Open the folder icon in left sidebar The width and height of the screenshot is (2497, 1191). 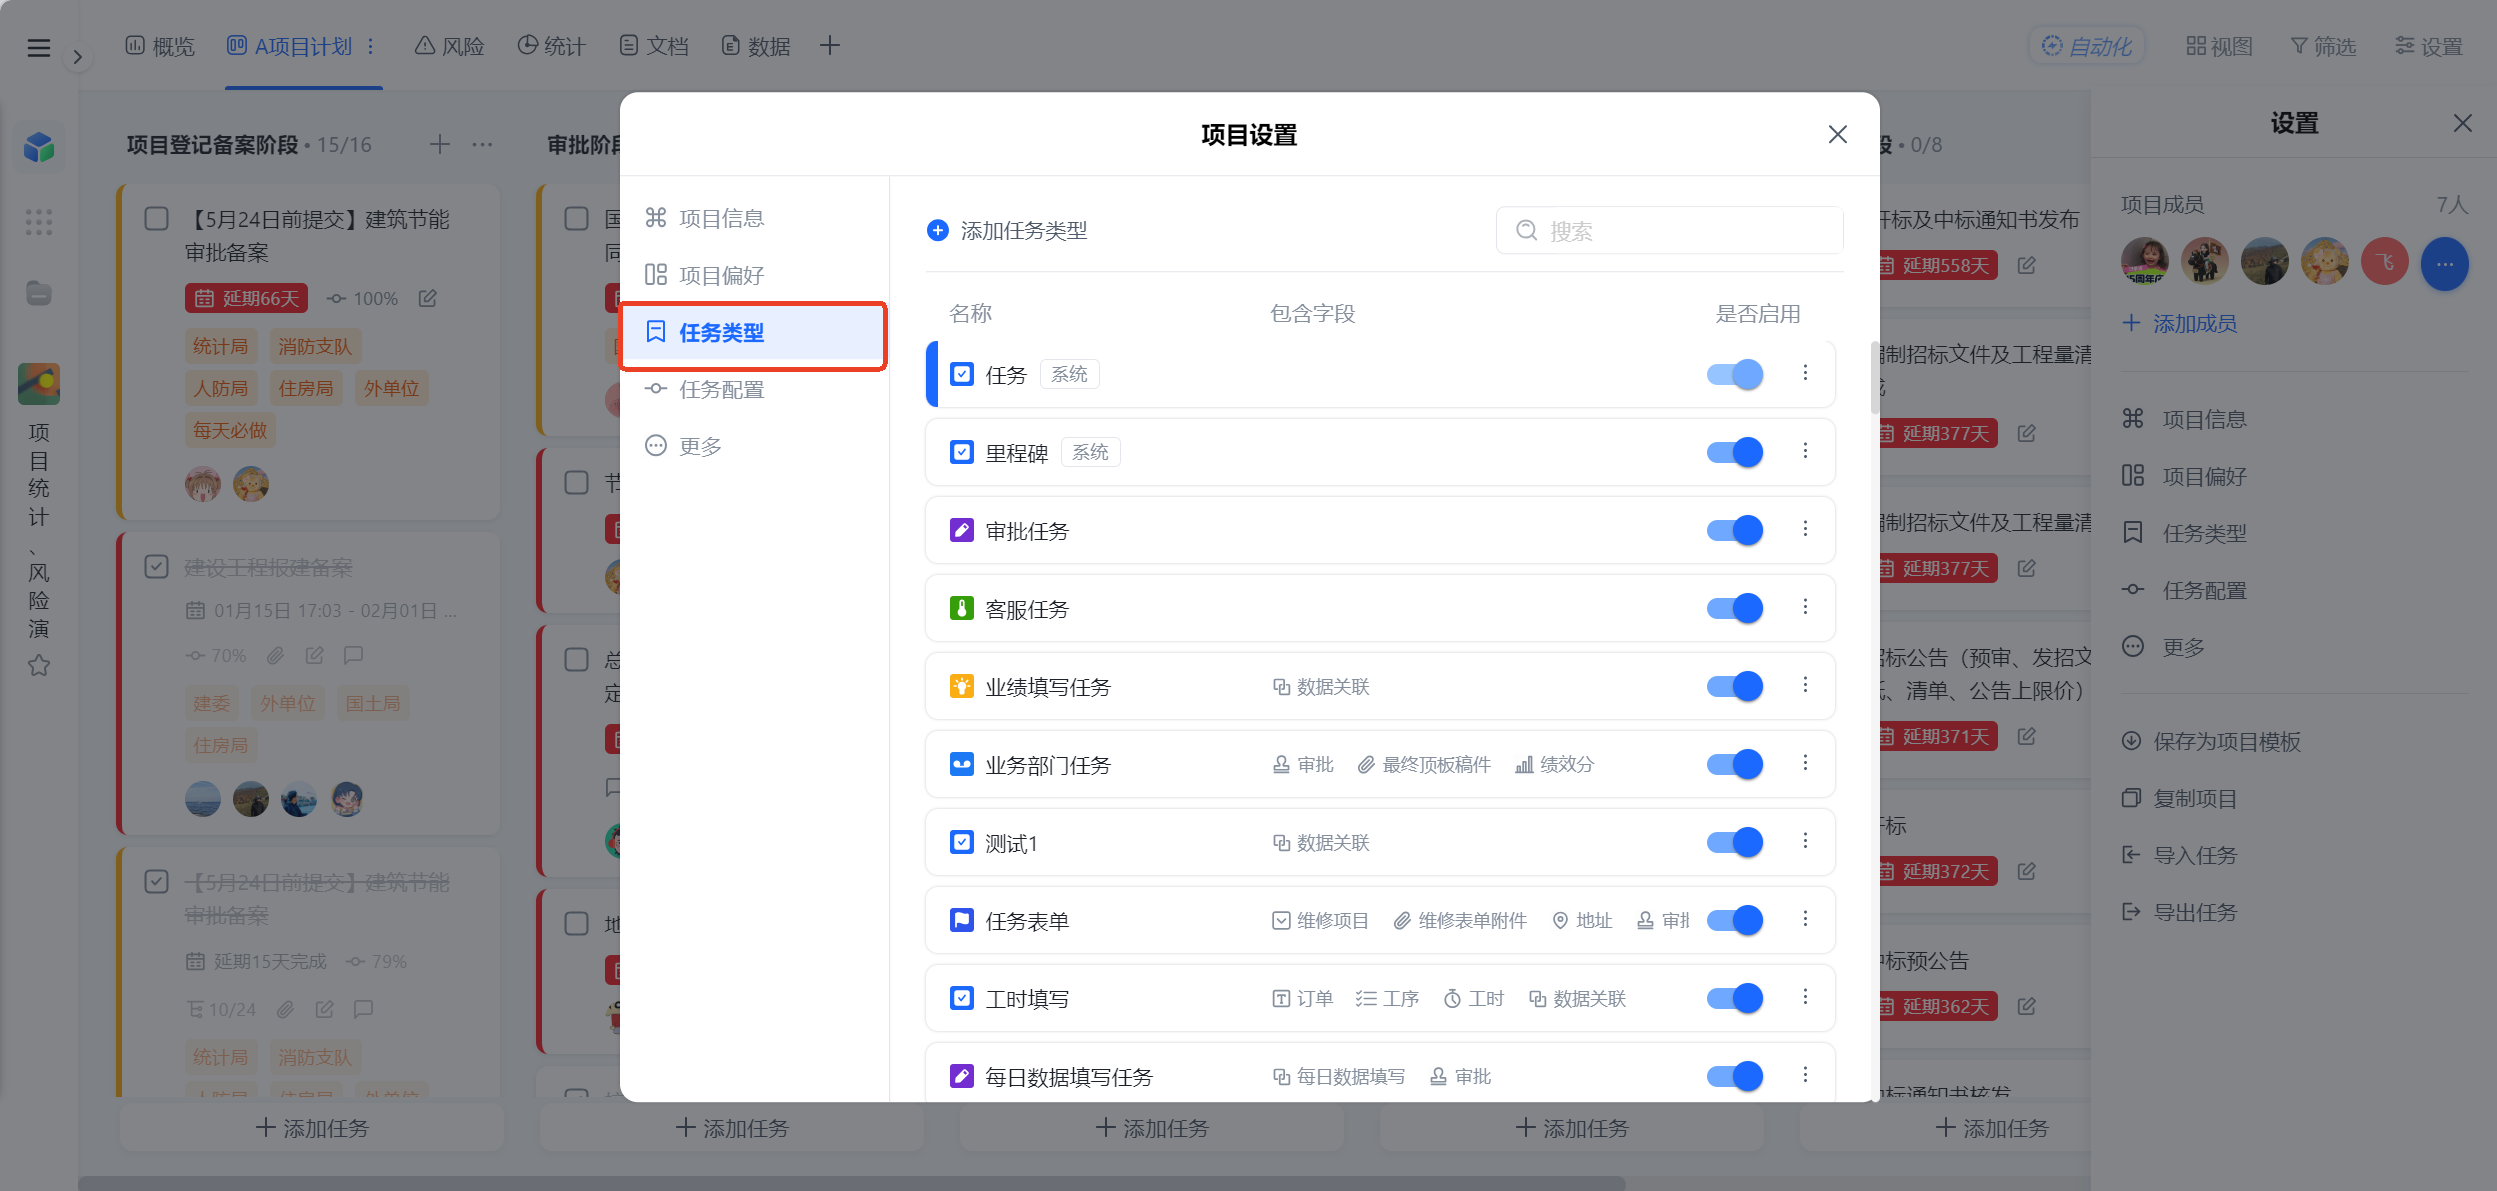click(x=39, y=293)
